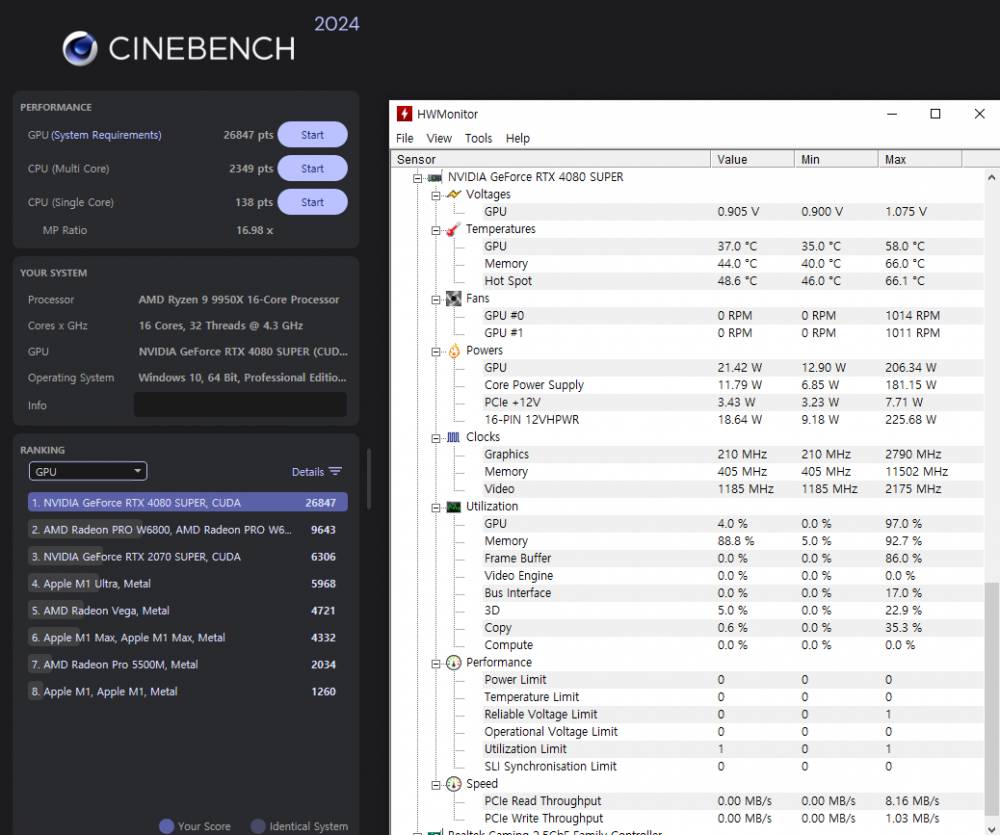
Task: Click the Cinebench logo icon
Action: (80, 48)
